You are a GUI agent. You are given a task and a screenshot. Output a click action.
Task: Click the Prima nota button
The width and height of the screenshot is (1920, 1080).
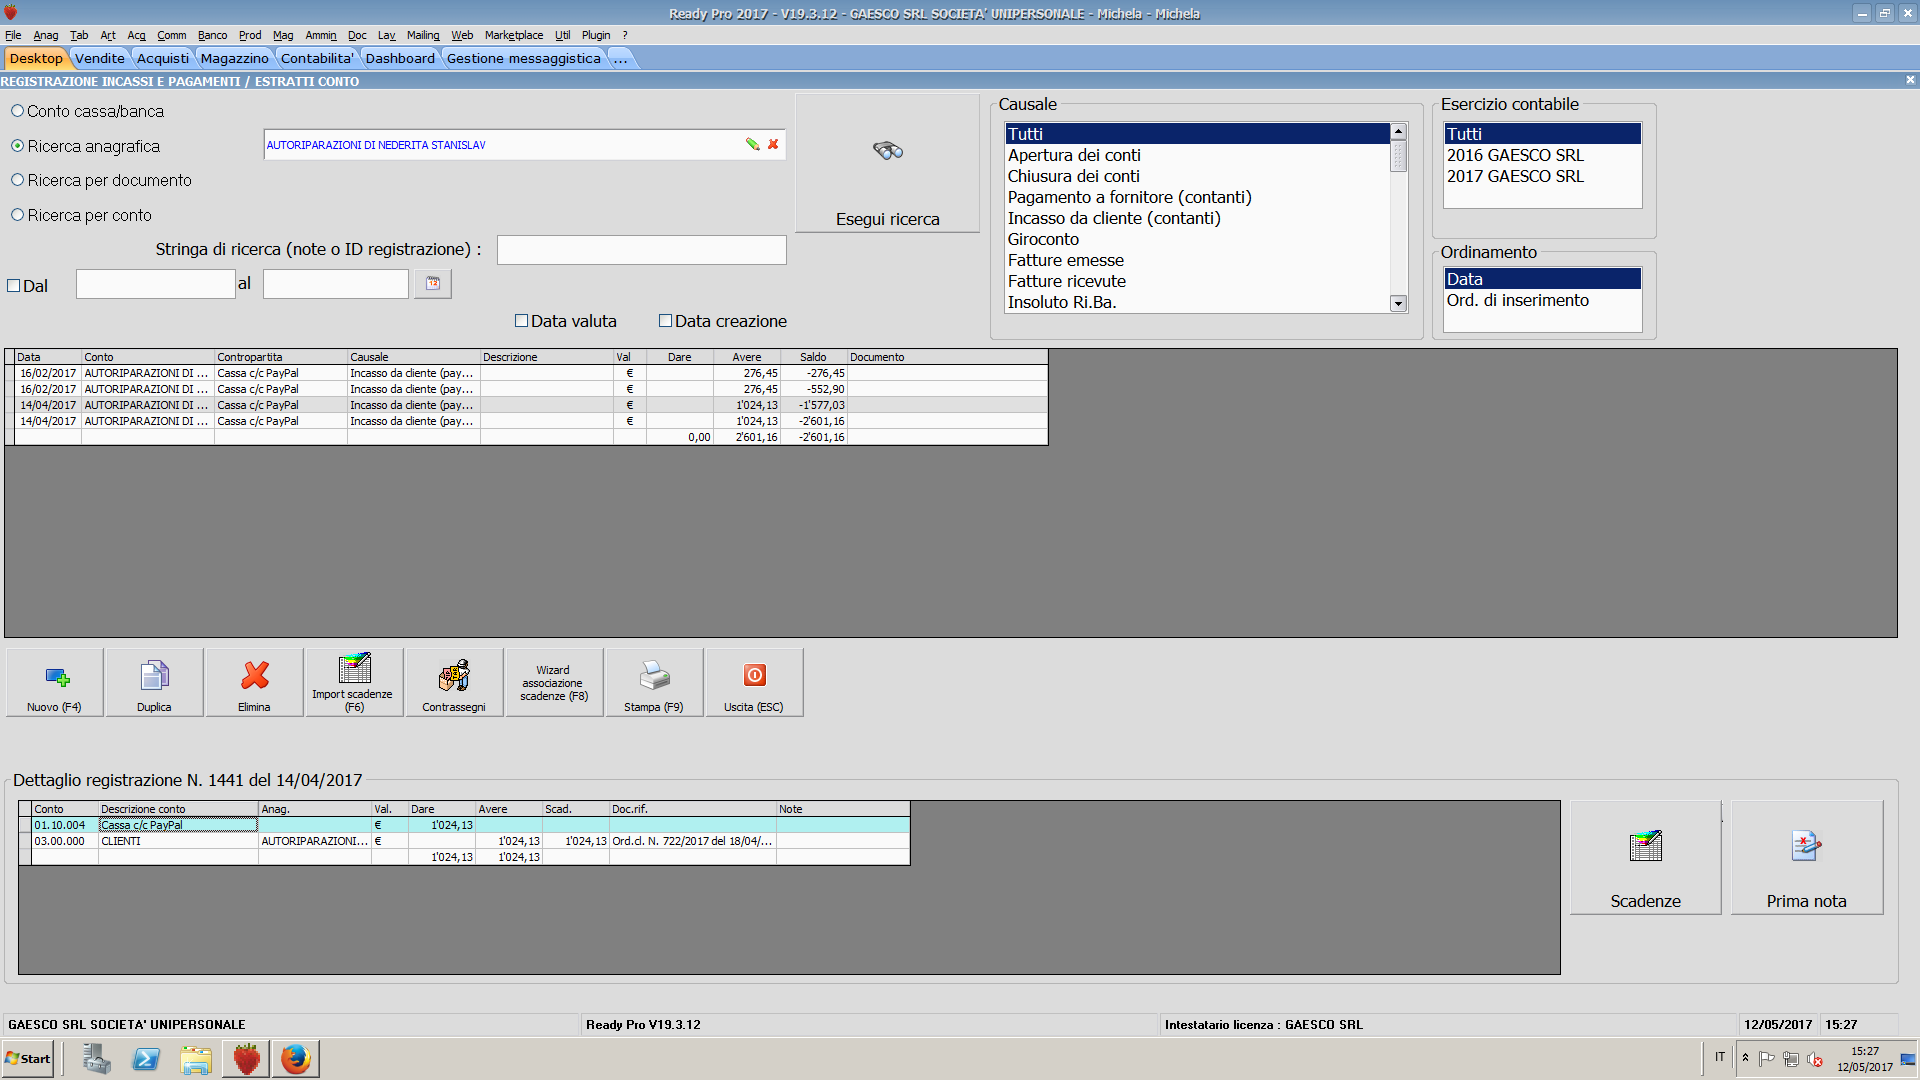tap(1806, 858)
